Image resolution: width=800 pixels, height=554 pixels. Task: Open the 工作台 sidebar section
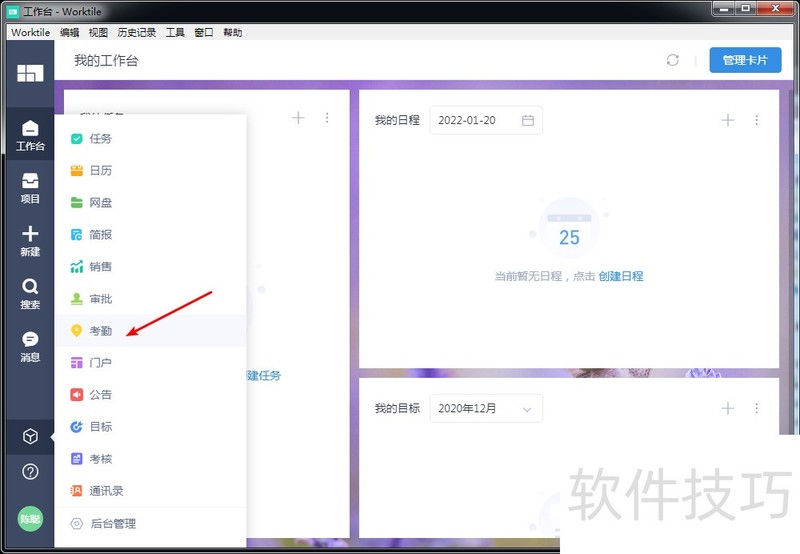pos(30,135)
